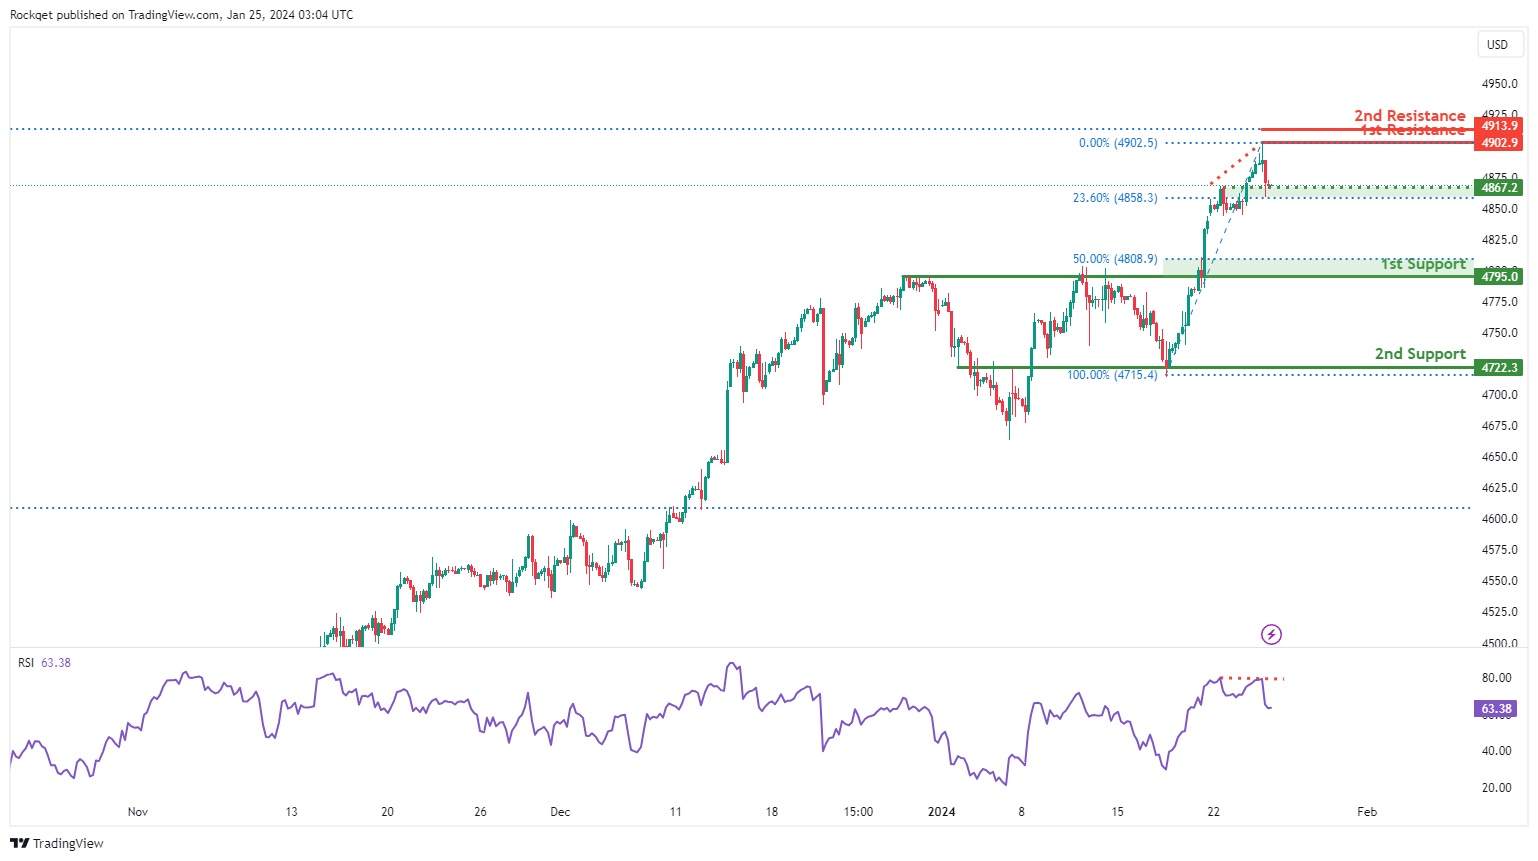This screenshot has width=1538, height=861.
Task: Click the 20.00 RSI axis label
Action: point(1497,788)
